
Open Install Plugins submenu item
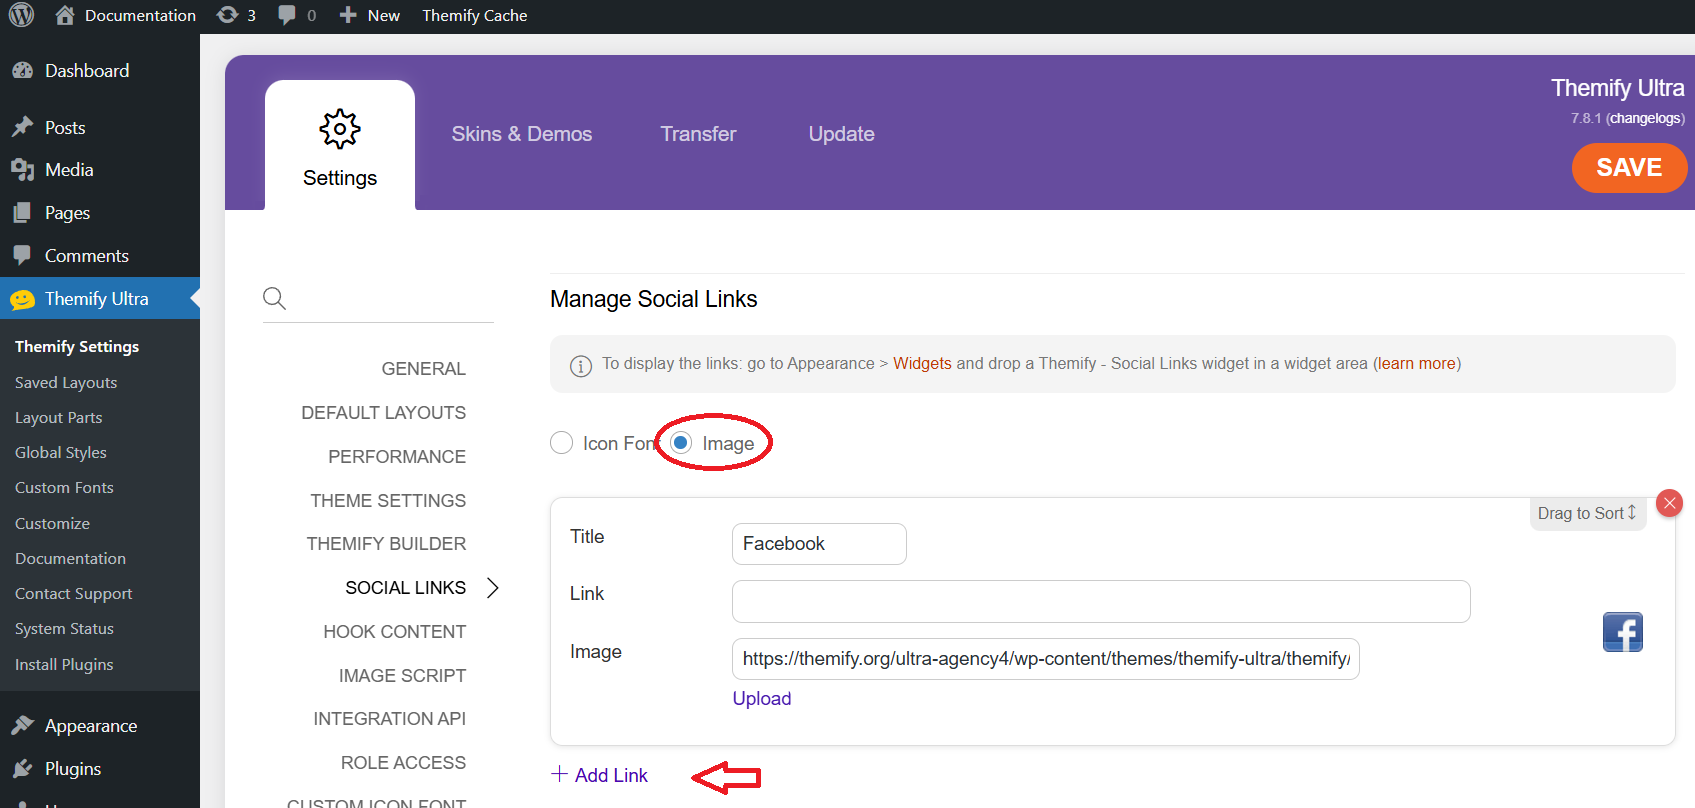64,665
